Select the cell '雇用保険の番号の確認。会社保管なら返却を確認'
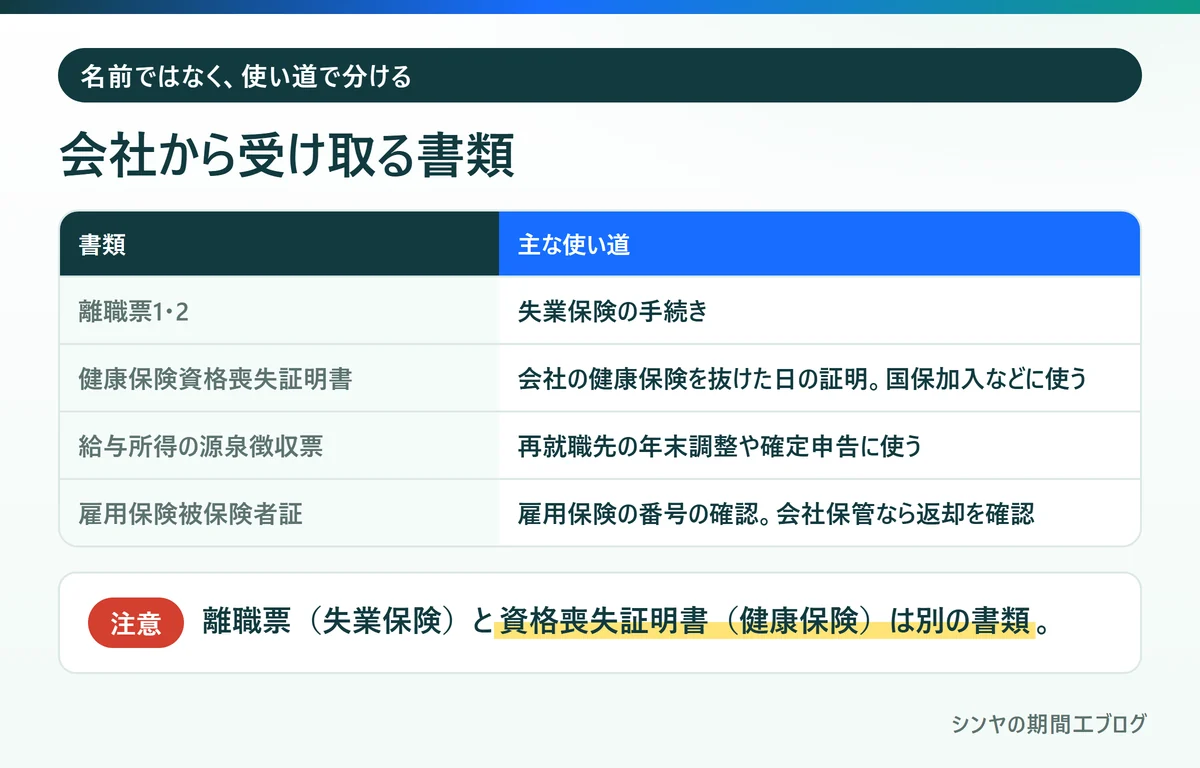This screenshot has height=768, width=1200. [819, 512]
